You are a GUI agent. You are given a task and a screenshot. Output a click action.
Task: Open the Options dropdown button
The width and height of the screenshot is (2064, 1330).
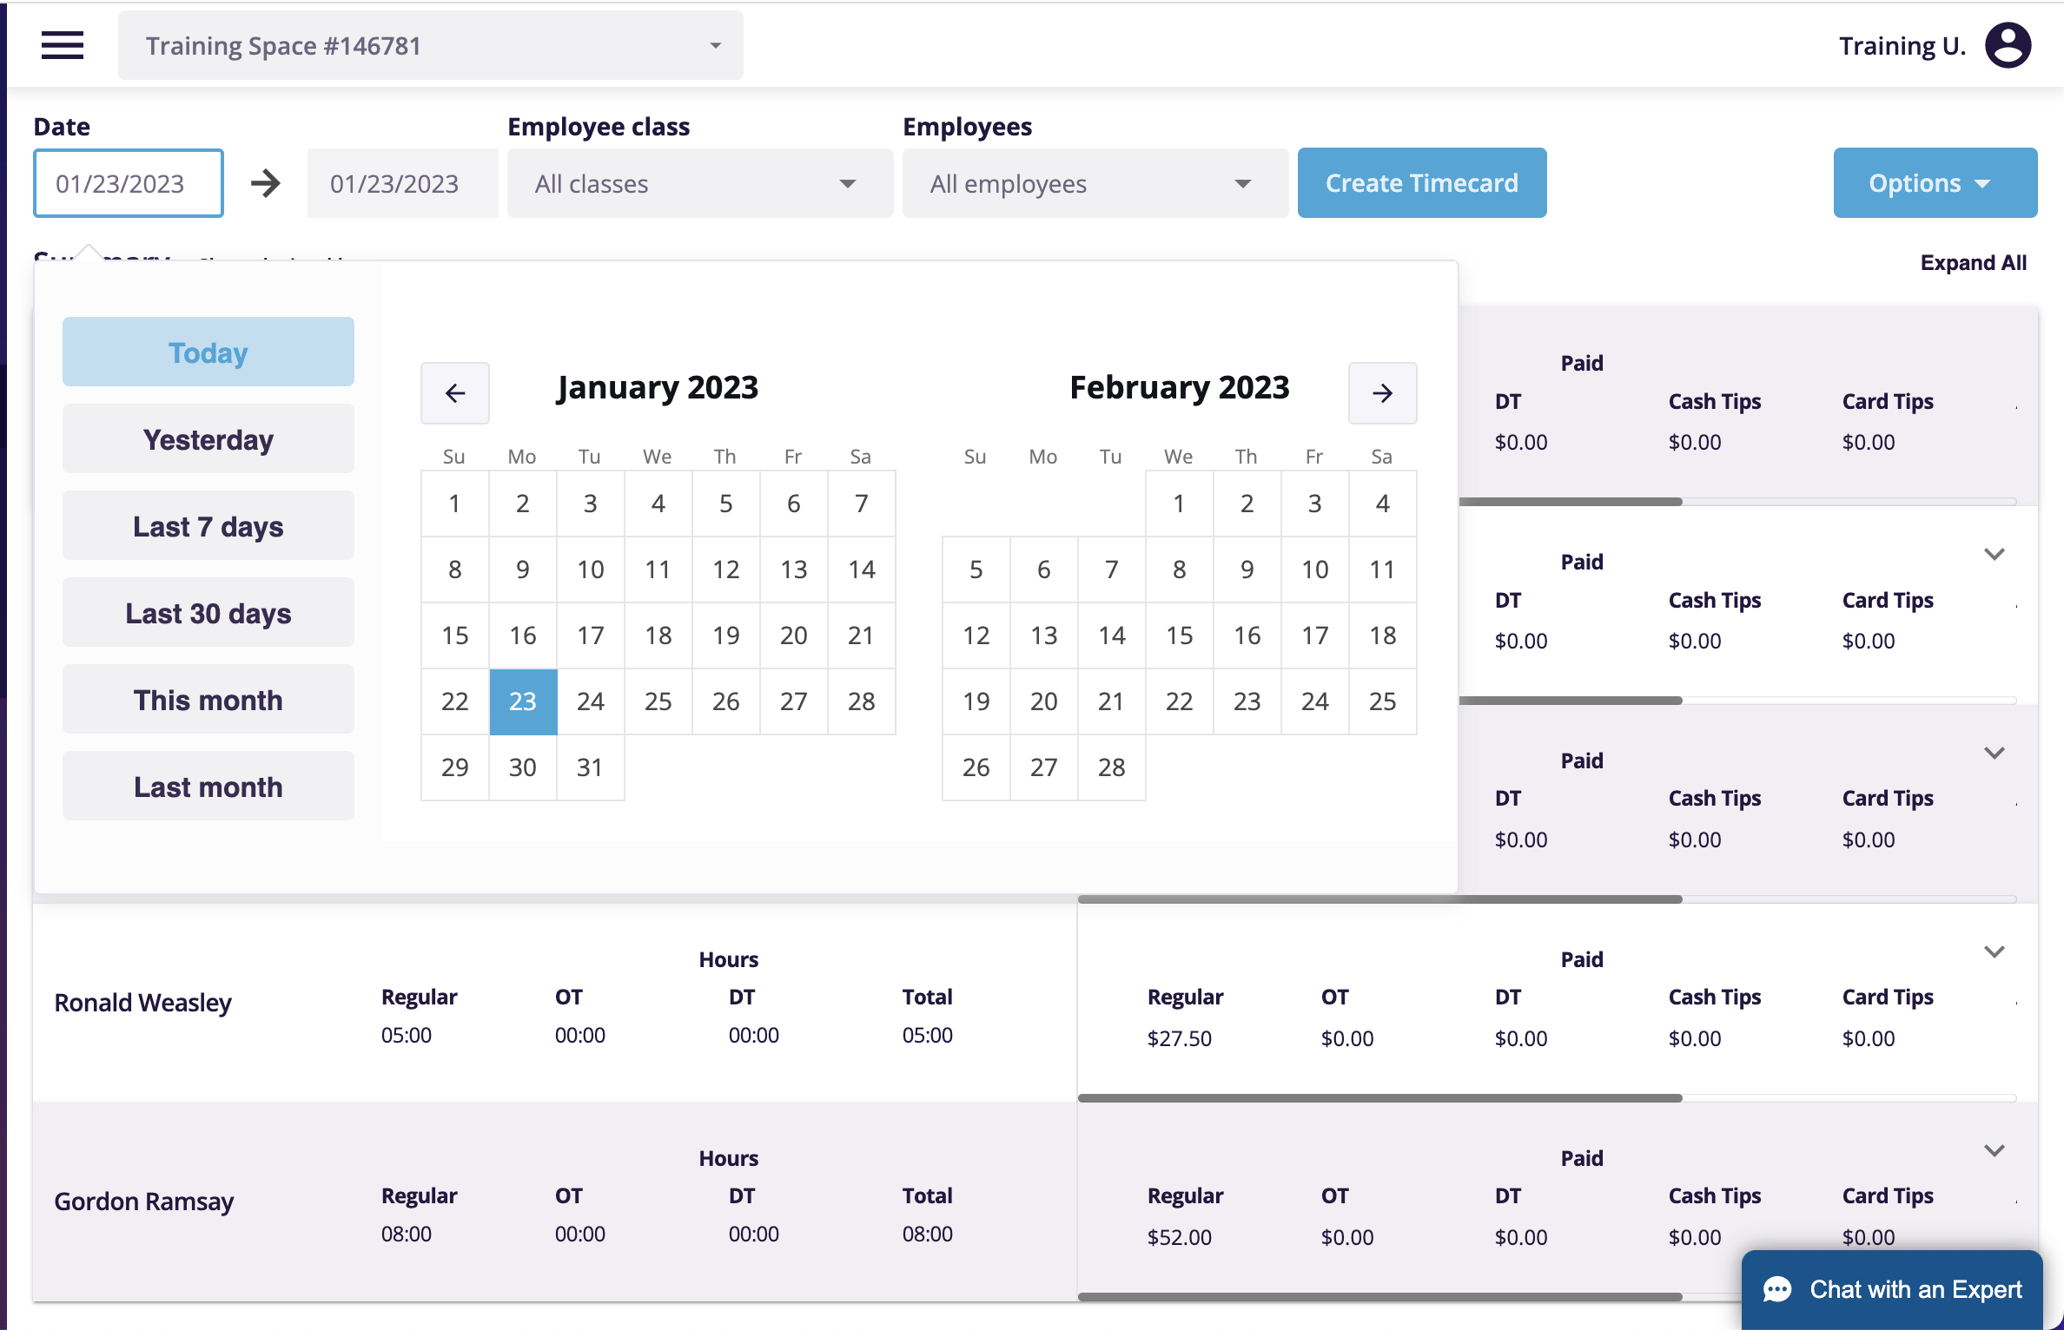[1934, 183]
